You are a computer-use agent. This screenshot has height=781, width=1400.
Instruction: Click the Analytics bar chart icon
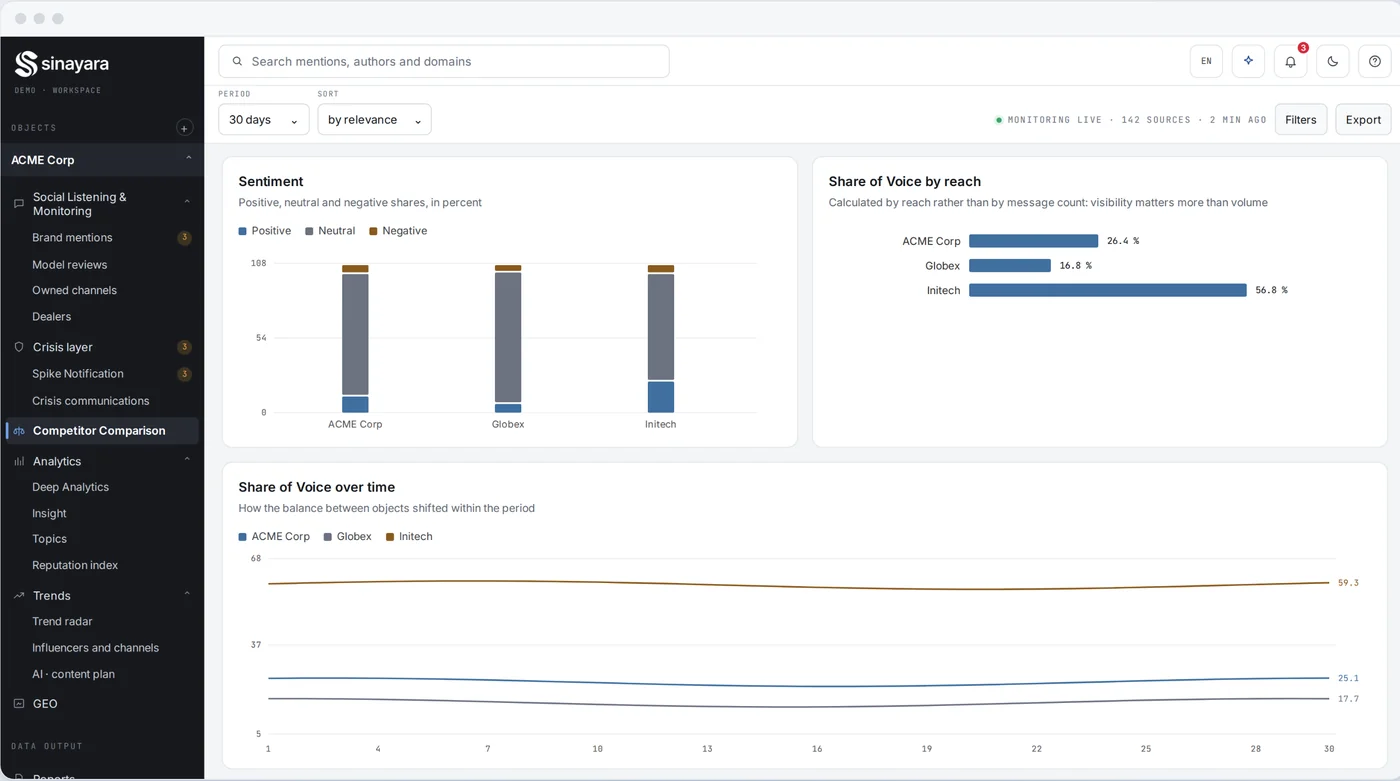pyautogui.click(x=18, y=461)
